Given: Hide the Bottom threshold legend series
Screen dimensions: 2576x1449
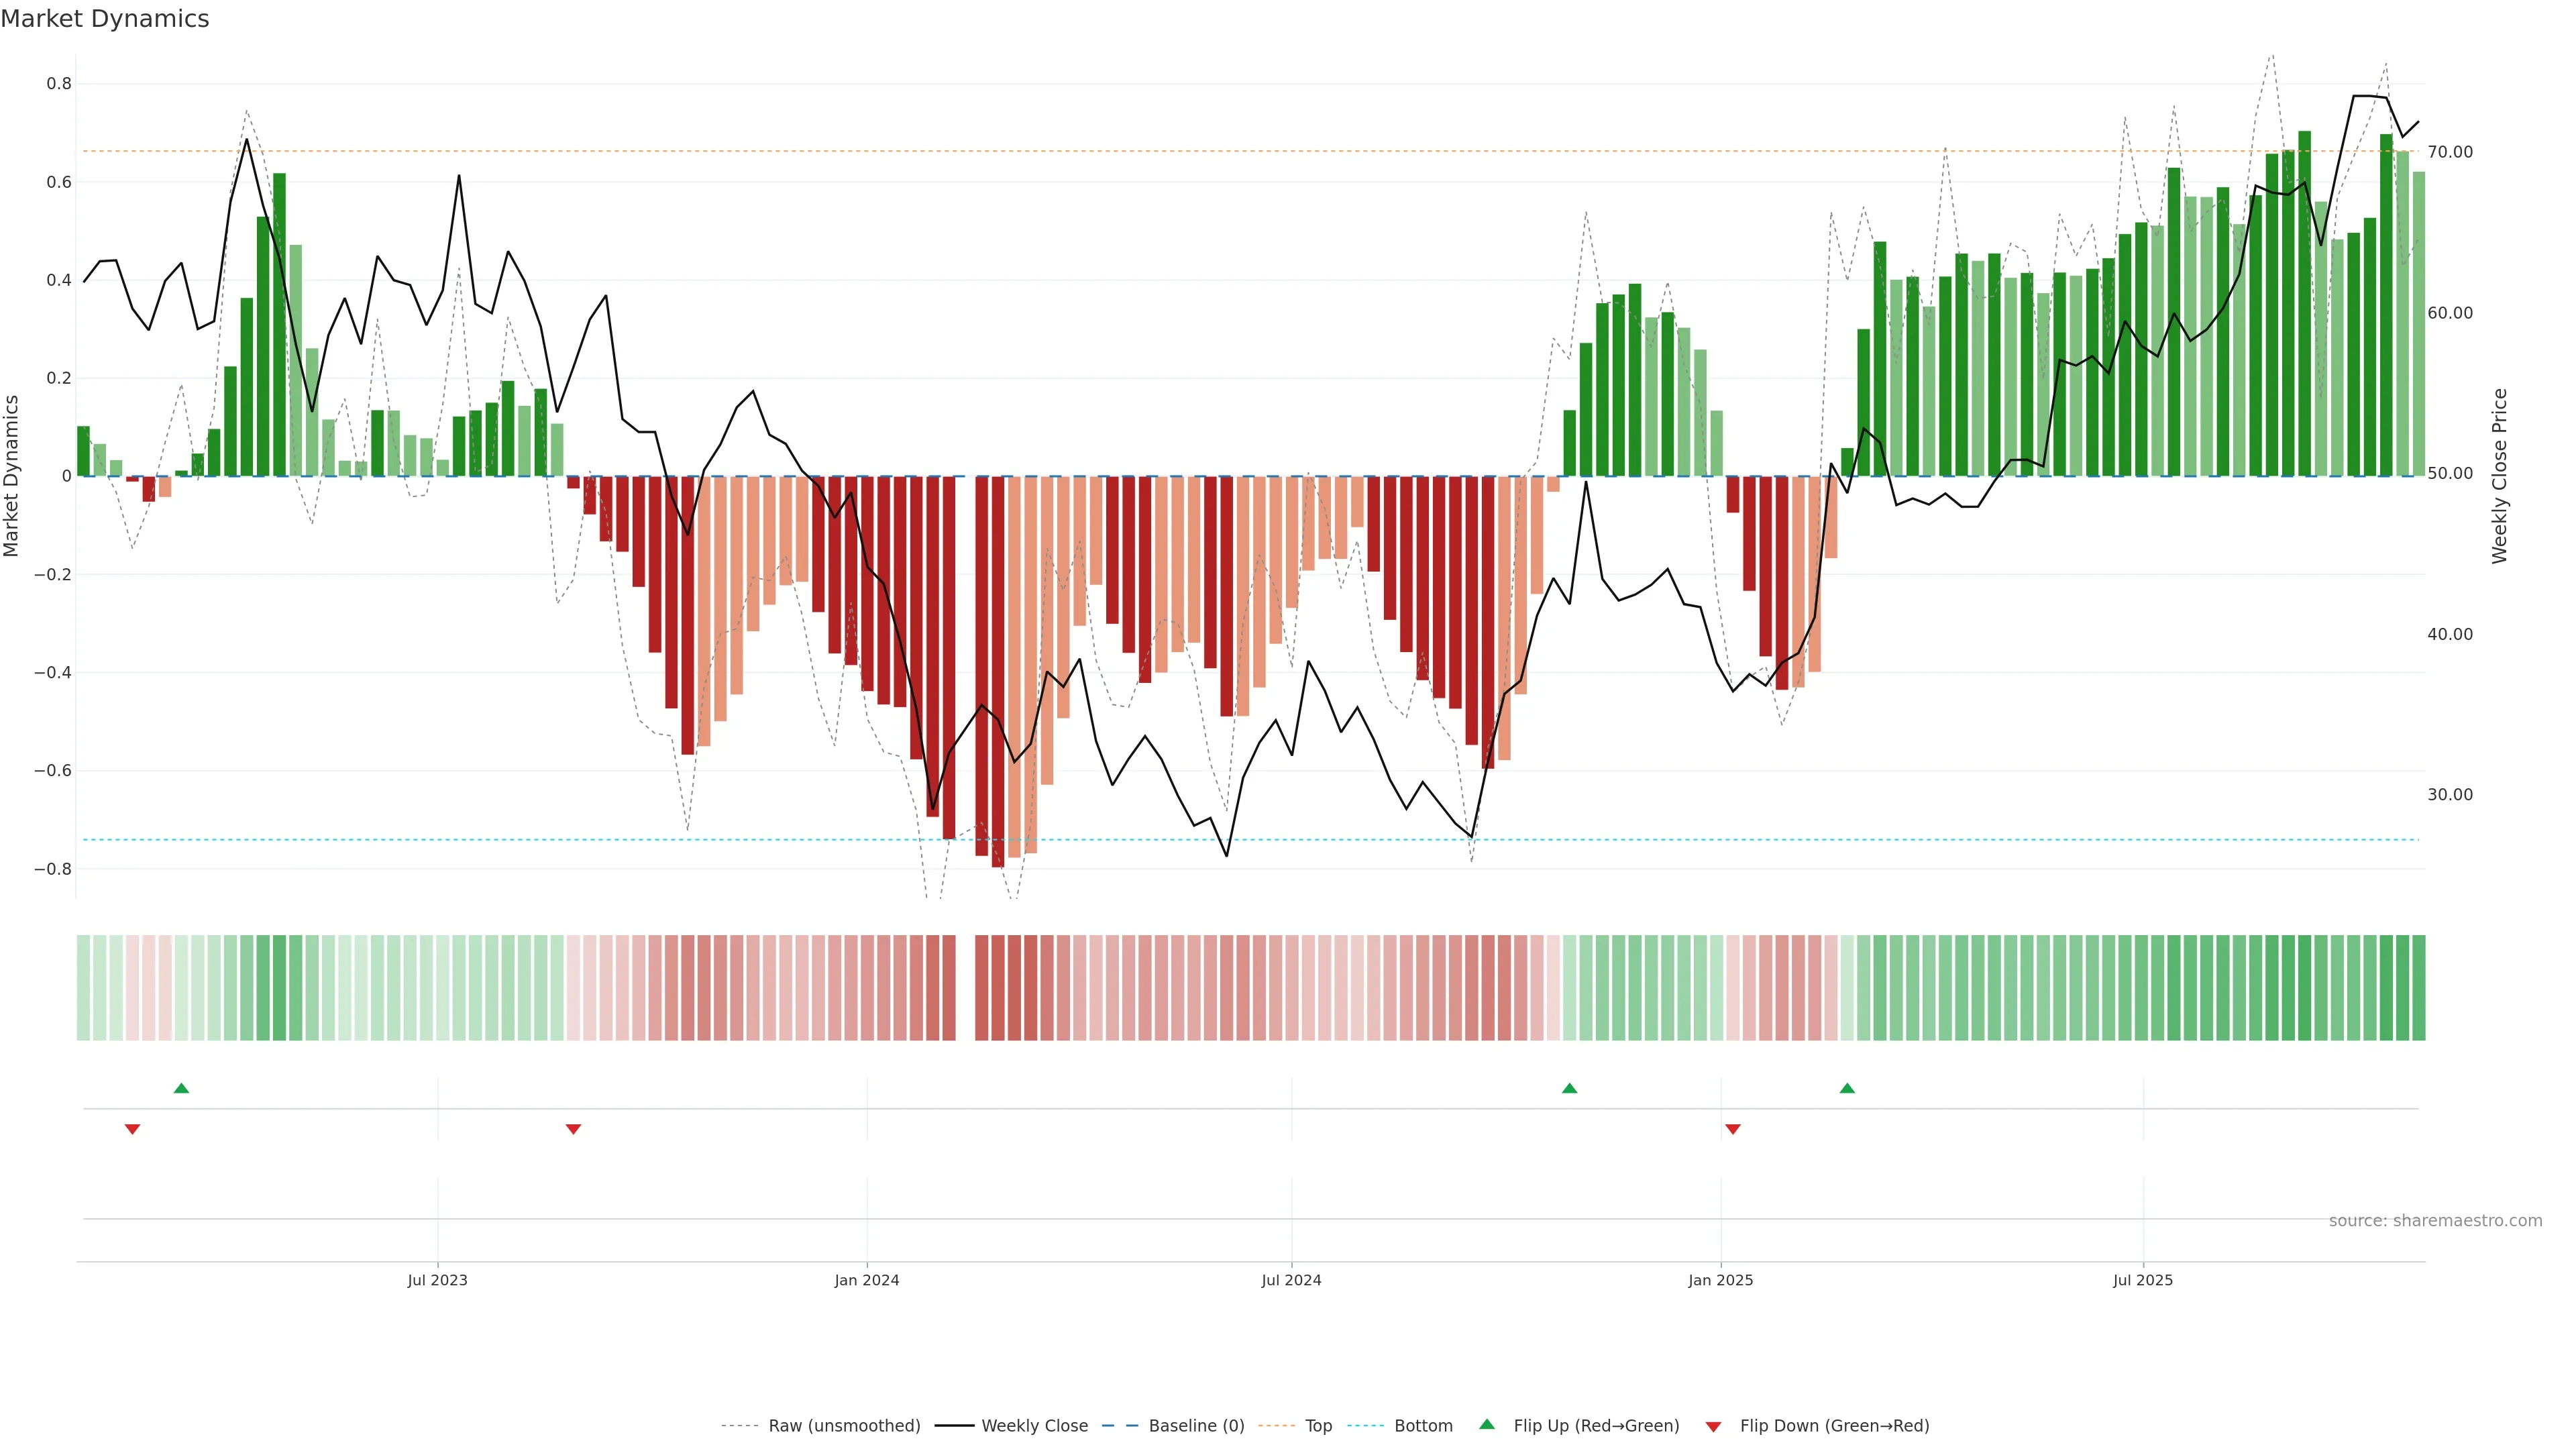Looking at the screenshot, I should point(1423,1426).
